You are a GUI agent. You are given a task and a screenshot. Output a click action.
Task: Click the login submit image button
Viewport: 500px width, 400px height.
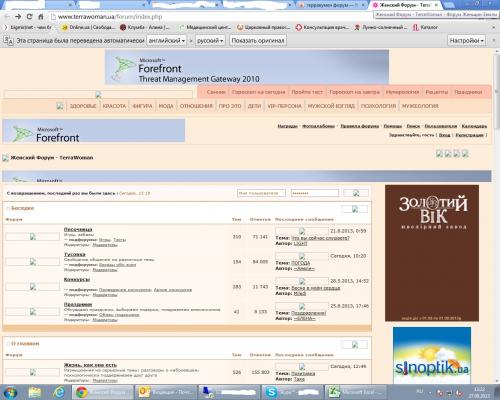coord(356,193)
